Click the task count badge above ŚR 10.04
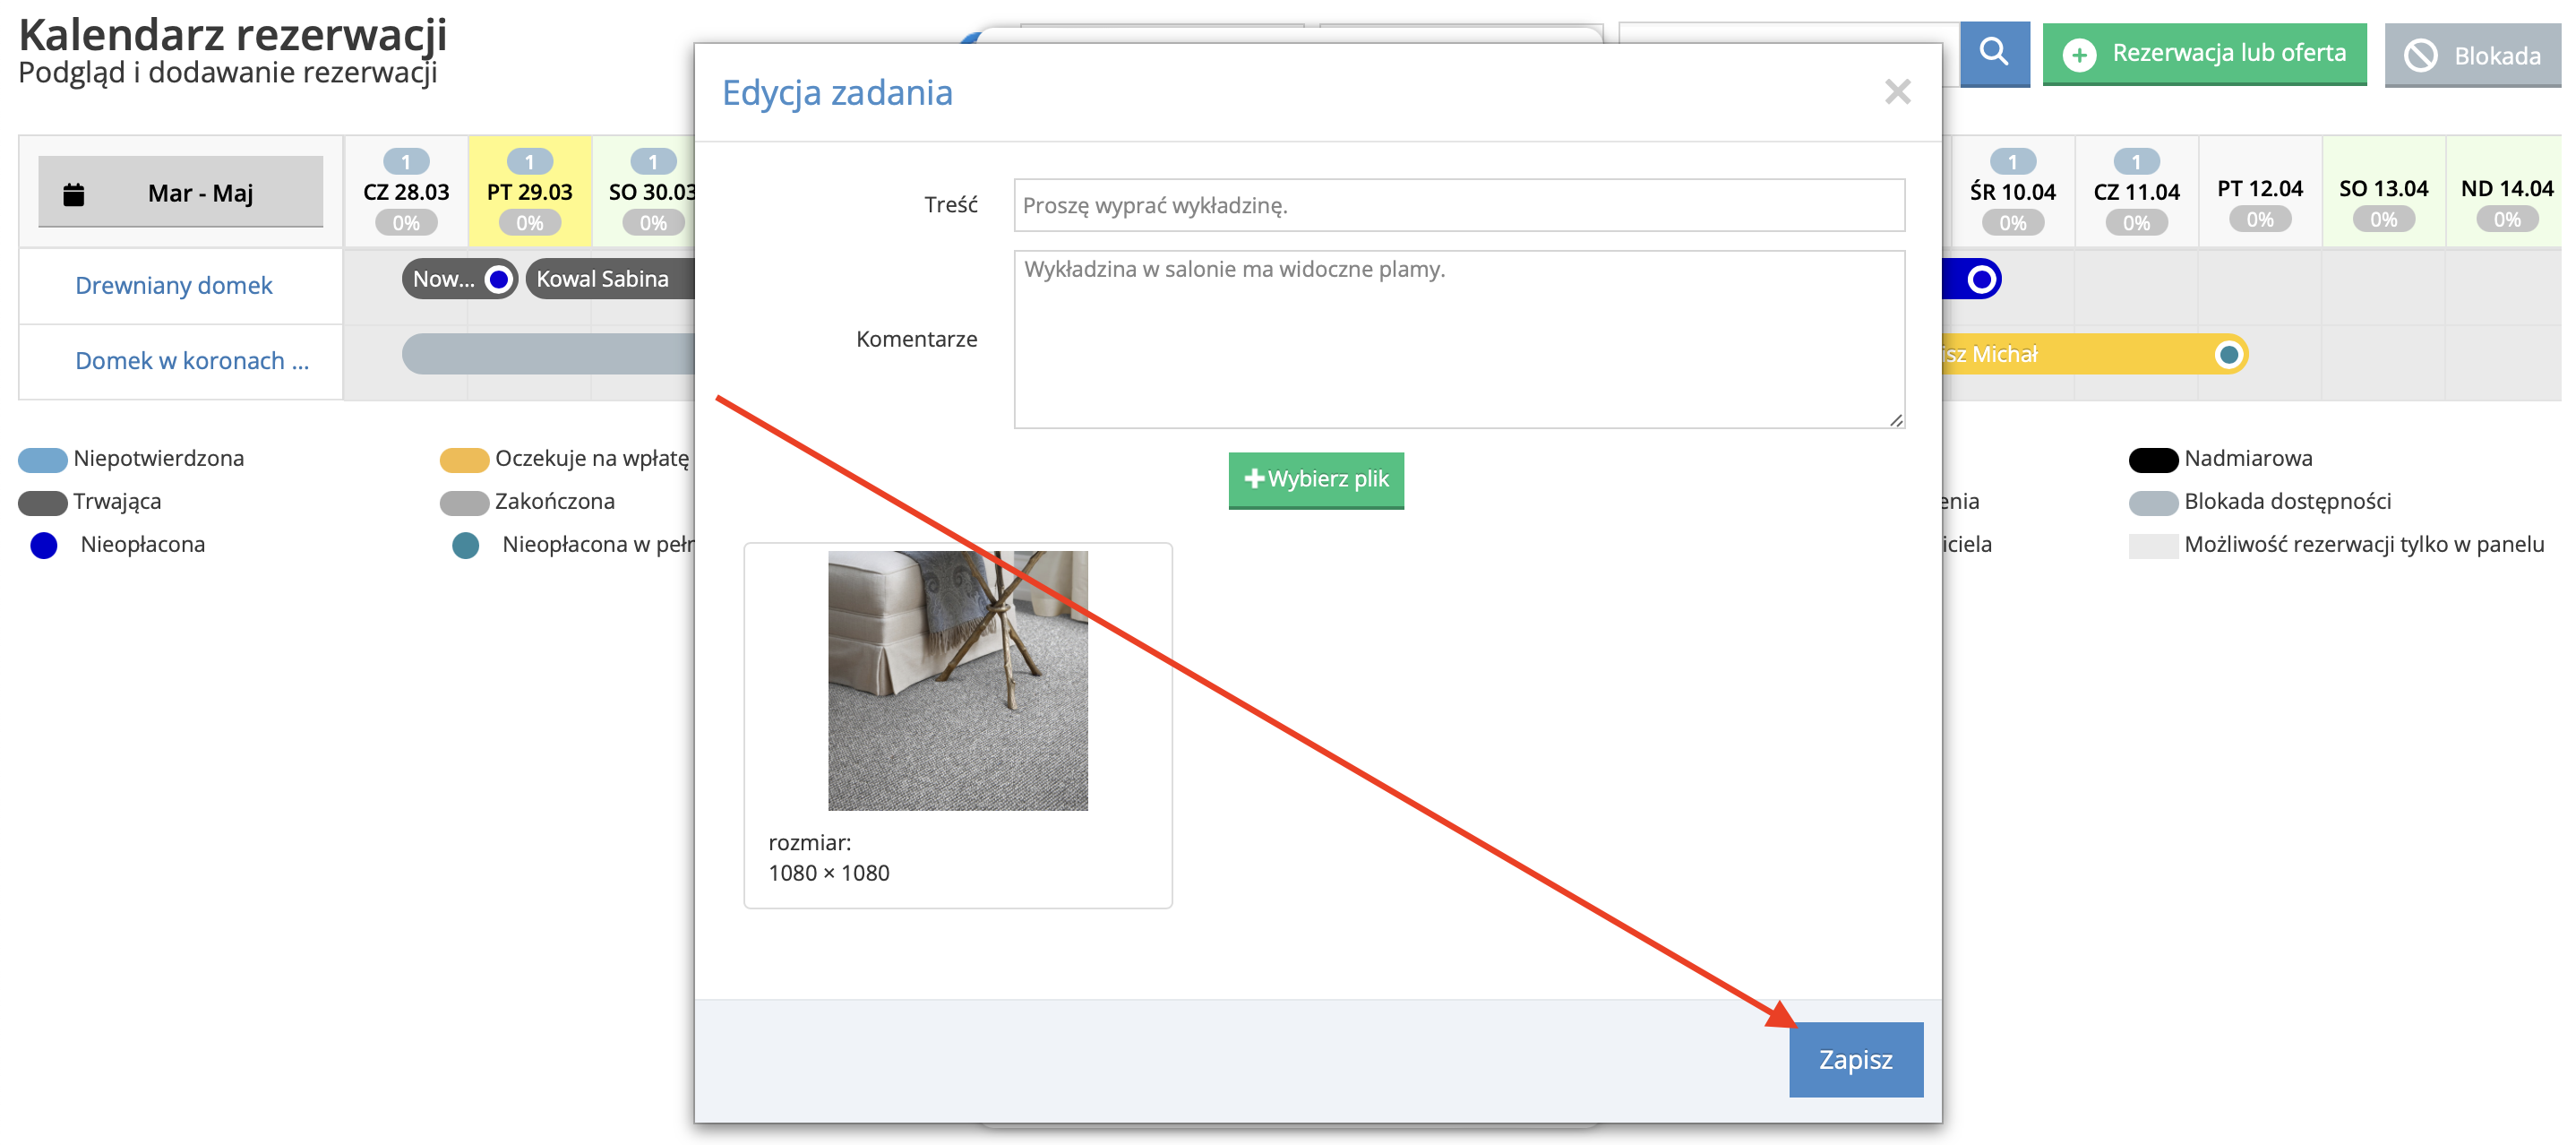This screenshot has height=1145, width=2576. 2012,161
